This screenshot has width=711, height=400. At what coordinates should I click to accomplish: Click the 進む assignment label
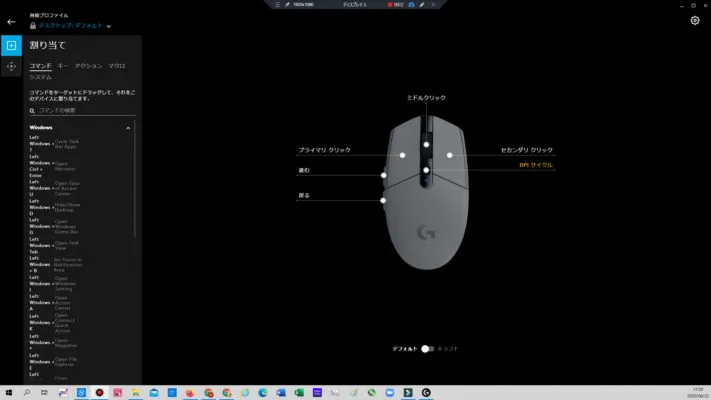304,171
